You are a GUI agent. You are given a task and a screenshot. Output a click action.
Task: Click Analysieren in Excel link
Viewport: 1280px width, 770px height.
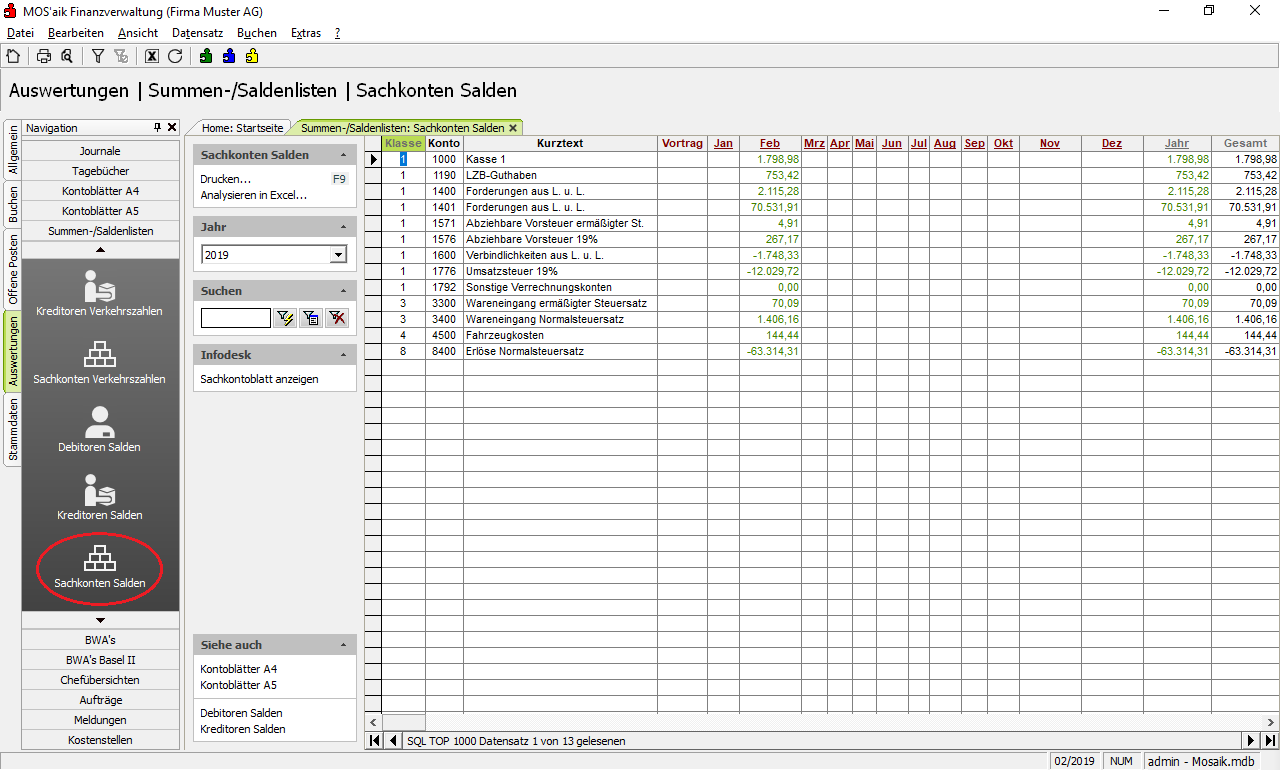(253, 195)
